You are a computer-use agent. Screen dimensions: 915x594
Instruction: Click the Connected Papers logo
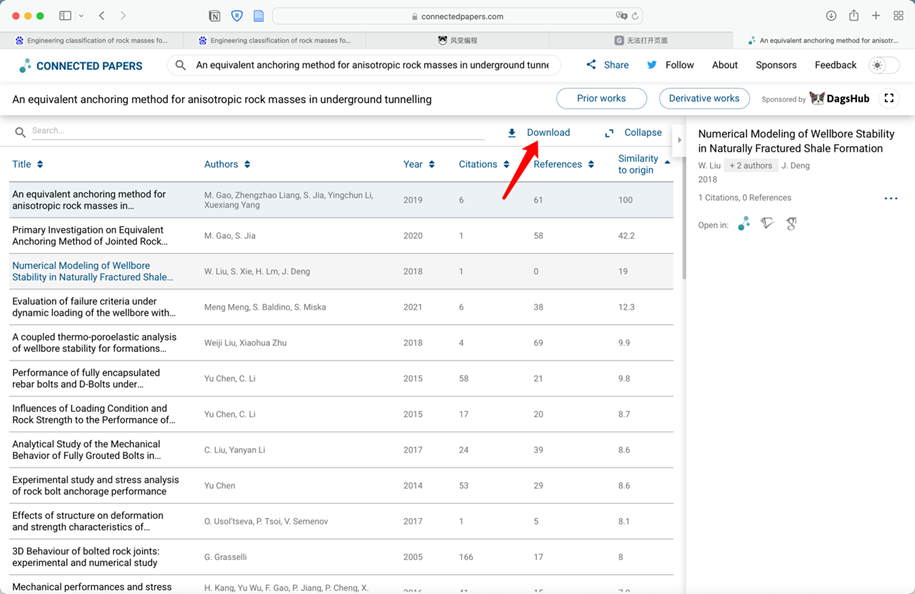pos(81,66)
